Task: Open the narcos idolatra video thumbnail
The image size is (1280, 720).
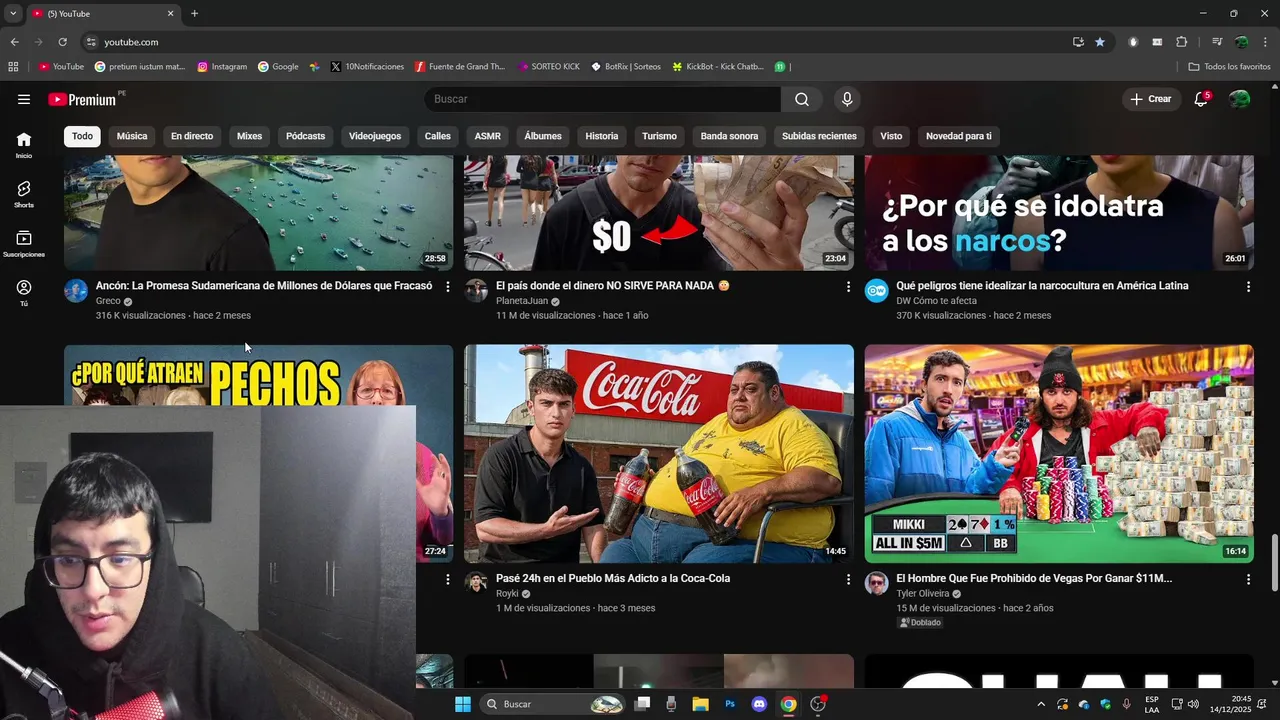Action: point(1059,213)
